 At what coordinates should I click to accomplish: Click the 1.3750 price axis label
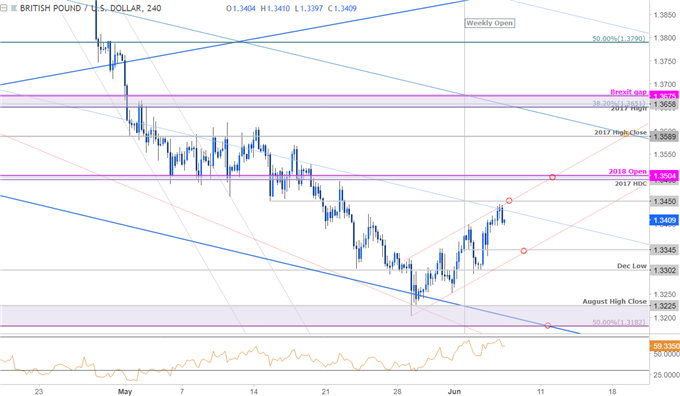click(665, 62)
